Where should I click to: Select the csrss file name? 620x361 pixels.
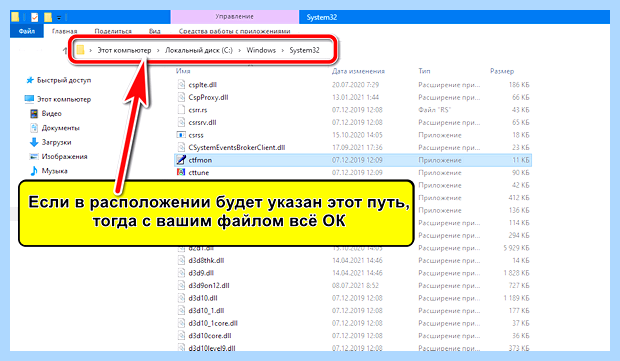tap(196, 135)
